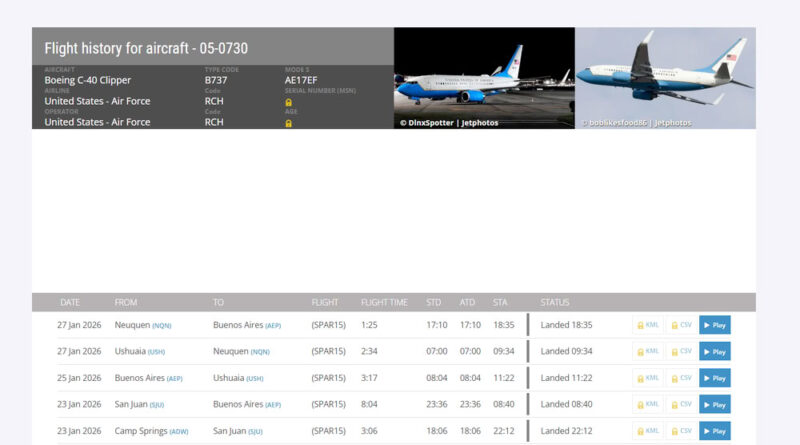
Task: Download KML for Ushuaia to Neuquen flight
Action: pos(647,351)
